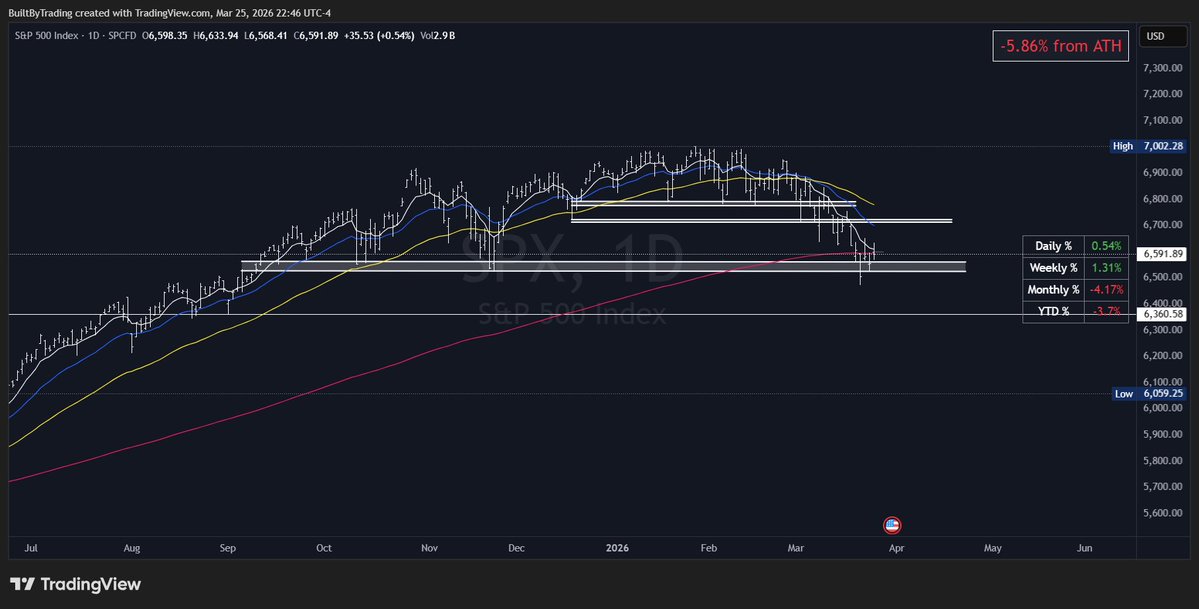The width and height of the screenshot is (1199, 609).
Task: Click the High 7,002.28 price label
Action: click(1149, 146)
